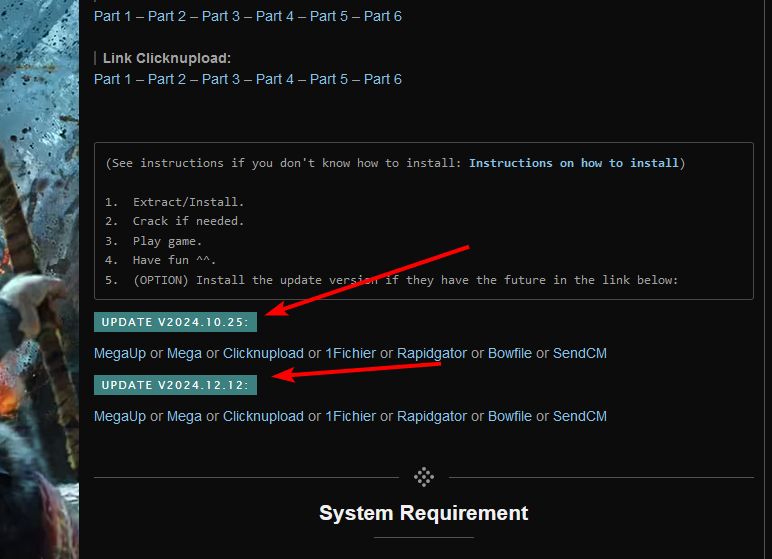Open Part 5 link in top row

329,16
